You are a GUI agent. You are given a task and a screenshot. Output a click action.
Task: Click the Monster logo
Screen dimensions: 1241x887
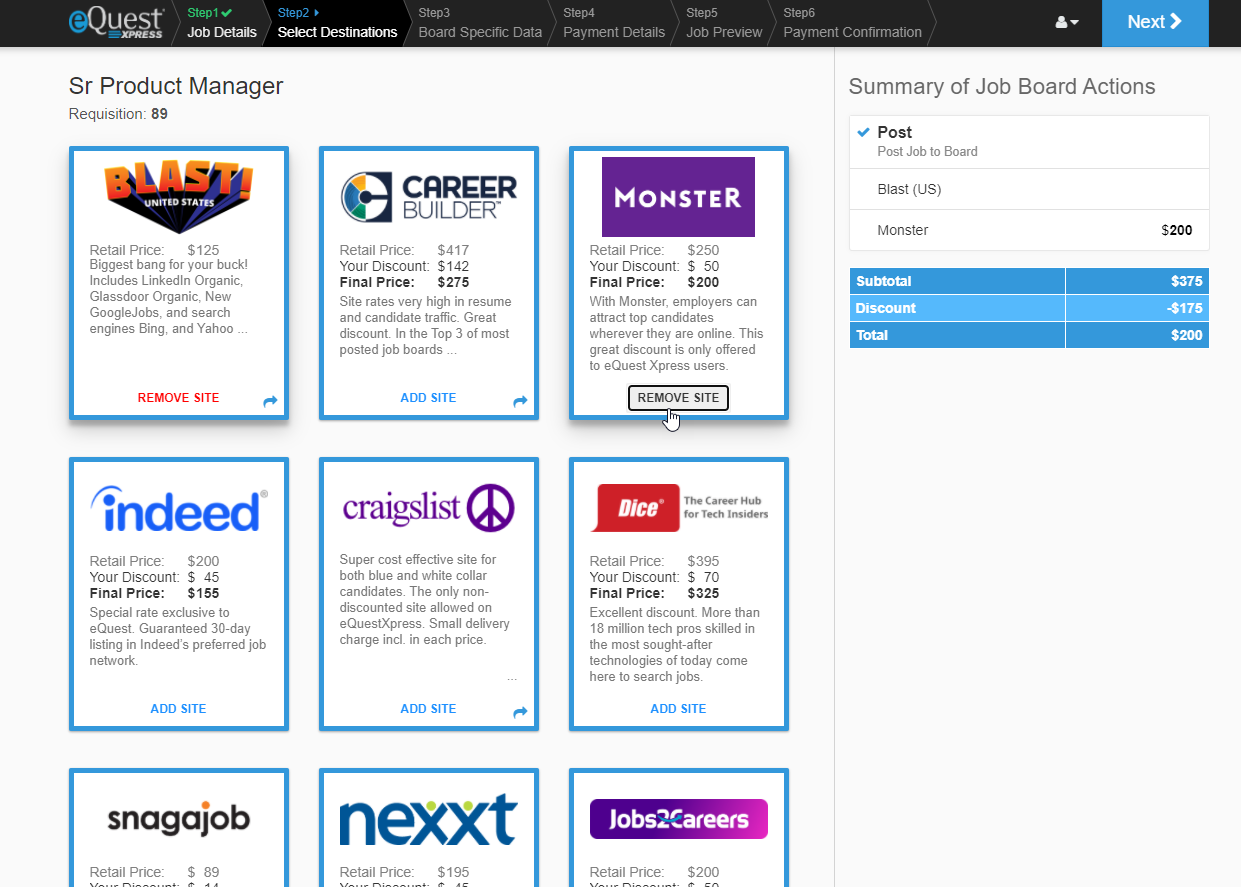point(678,197)
